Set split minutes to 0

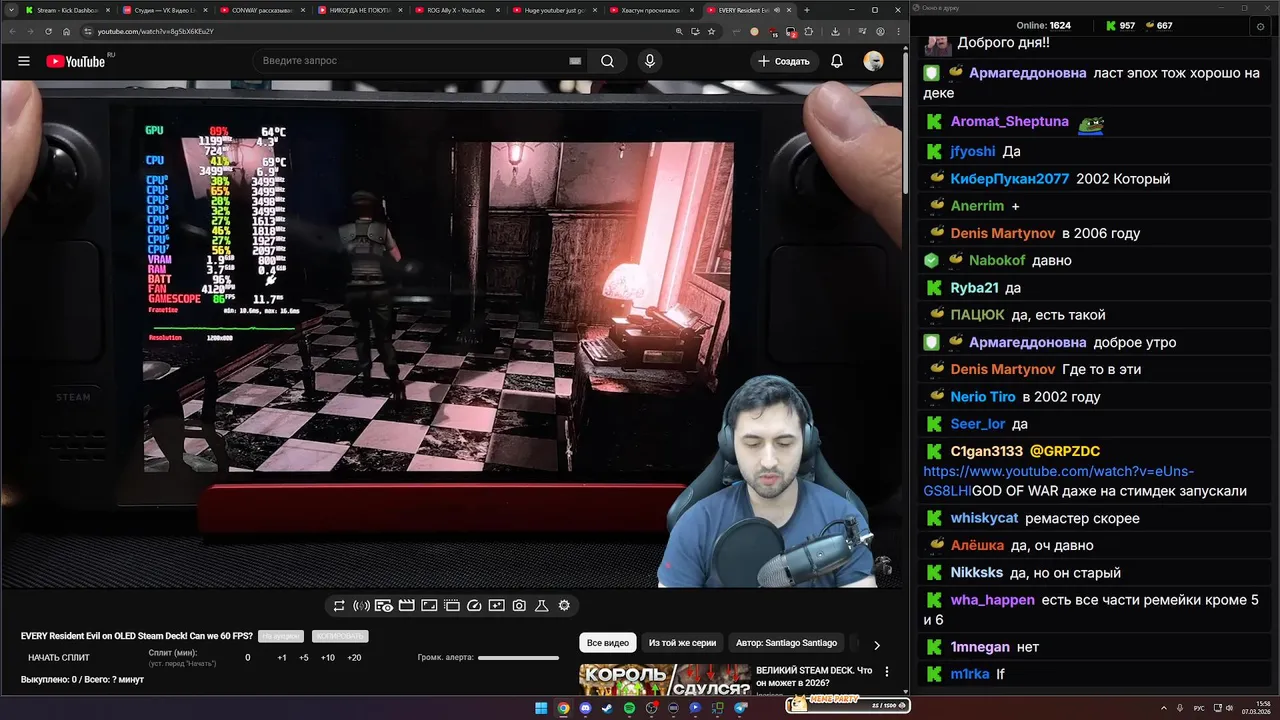click(x=248, y=658)
